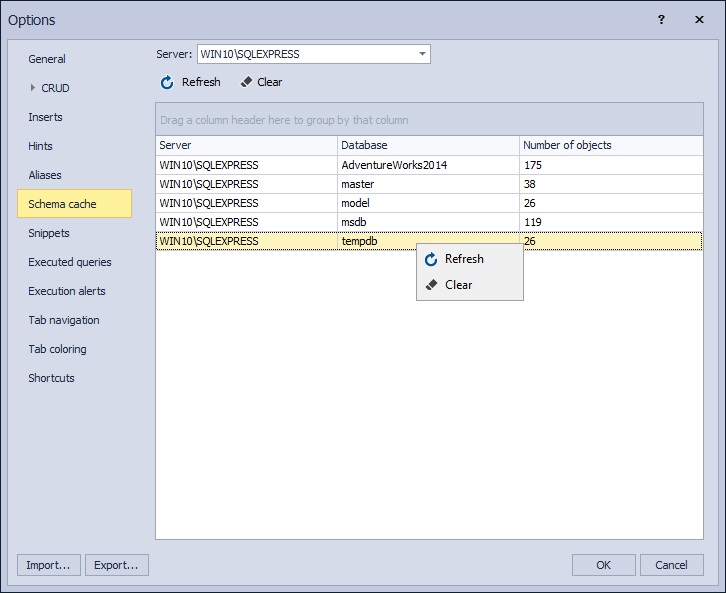
Task: Open the General options page
Action: pos(47,59)
